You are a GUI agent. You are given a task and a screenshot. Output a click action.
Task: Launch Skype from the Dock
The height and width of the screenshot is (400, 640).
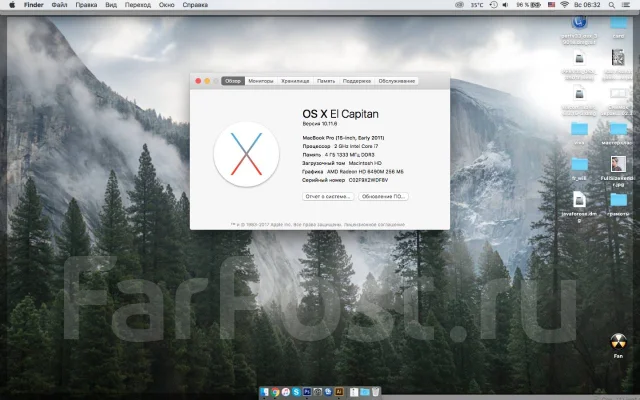[296, 392]
